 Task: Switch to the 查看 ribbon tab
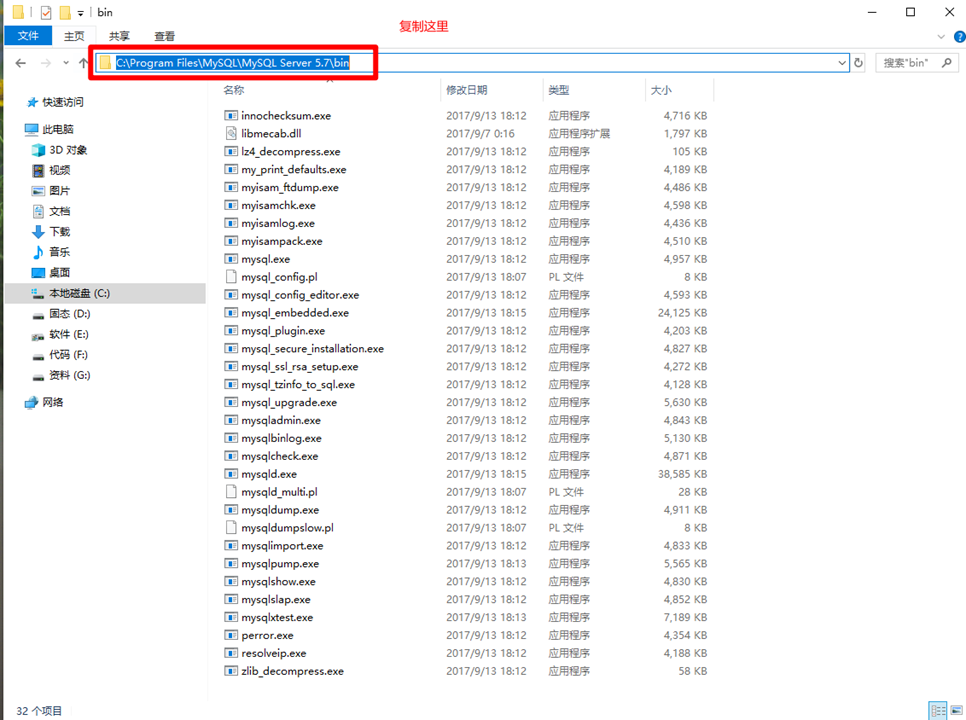pyautogui.click(x=164, y=36)
